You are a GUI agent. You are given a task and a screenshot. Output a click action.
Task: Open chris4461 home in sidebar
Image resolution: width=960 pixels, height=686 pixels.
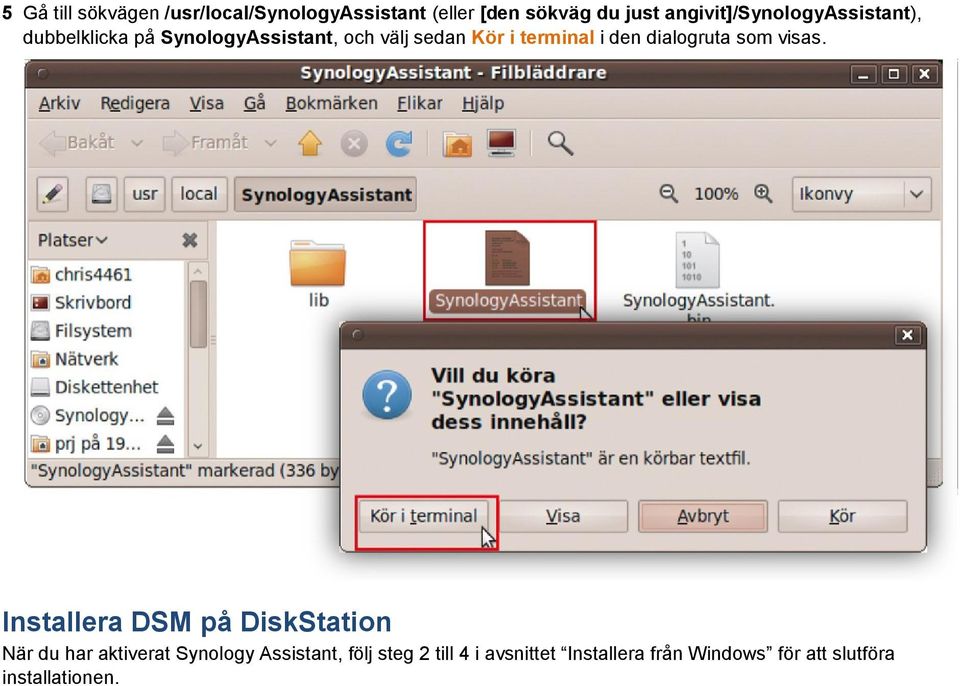click(81, 274)
